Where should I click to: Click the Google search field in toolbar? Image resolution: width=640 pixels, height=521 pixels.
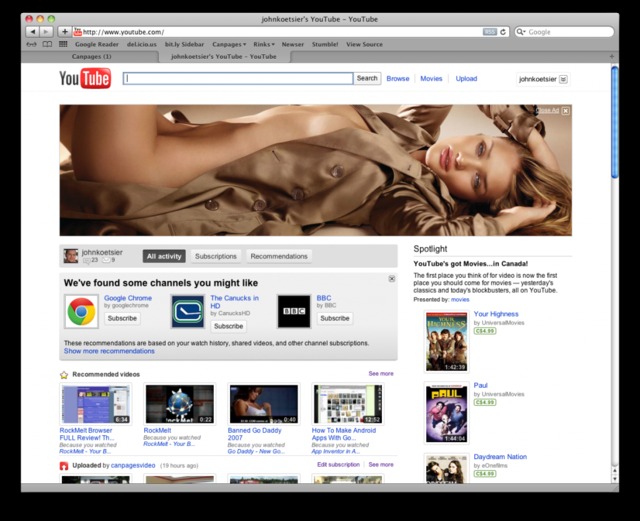click(x=564, y=32)
